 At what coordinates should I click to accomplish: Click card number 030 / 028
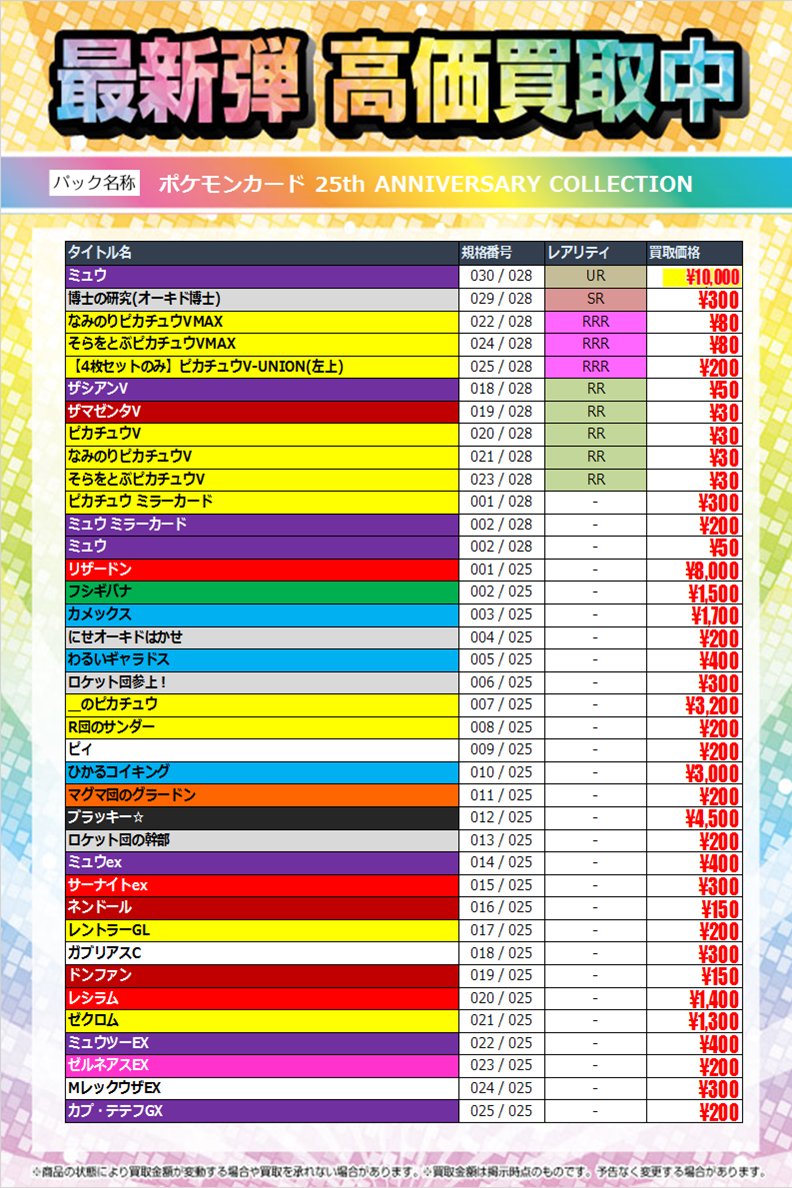501,276
